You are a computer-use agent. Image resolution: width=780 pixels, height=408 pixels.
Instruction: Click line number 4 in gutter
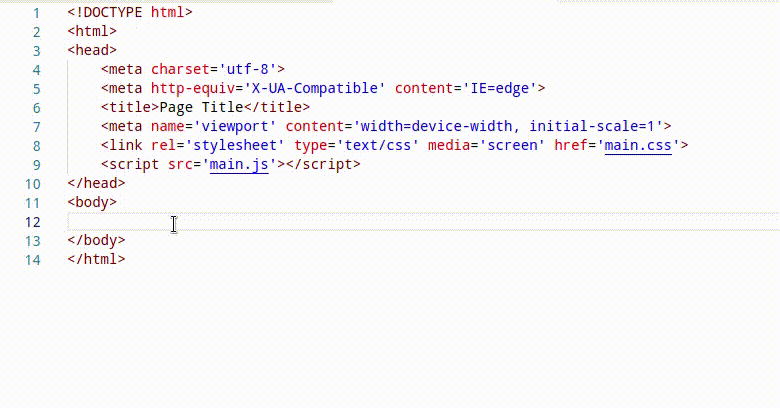point(36,70)
